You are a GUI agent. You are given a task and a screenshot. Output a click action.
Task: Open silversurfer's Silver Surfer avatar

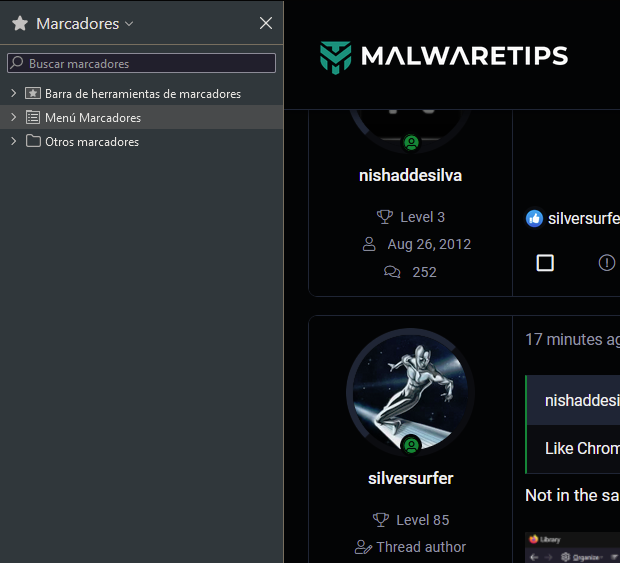click(x=410, y=392)
